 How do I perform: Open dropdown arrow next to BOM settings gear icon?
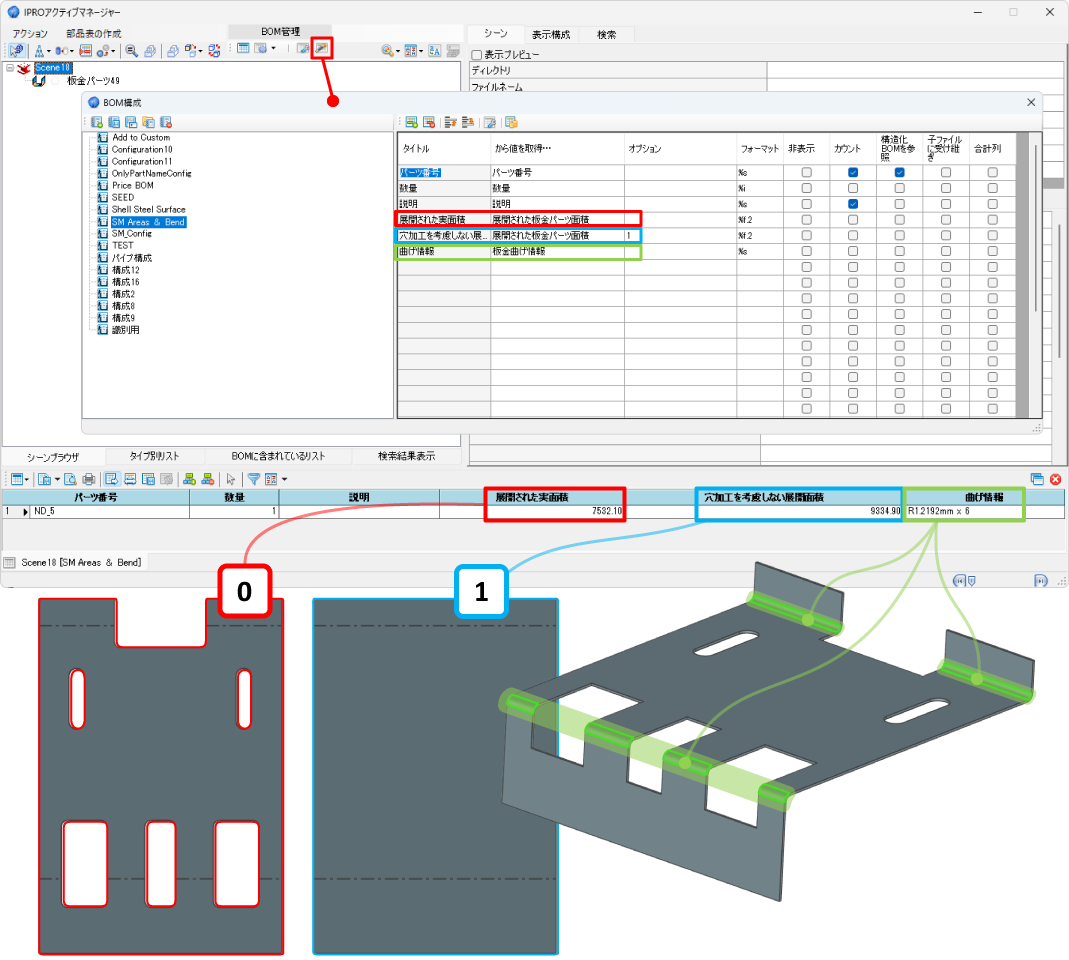(x=273, y=48)
